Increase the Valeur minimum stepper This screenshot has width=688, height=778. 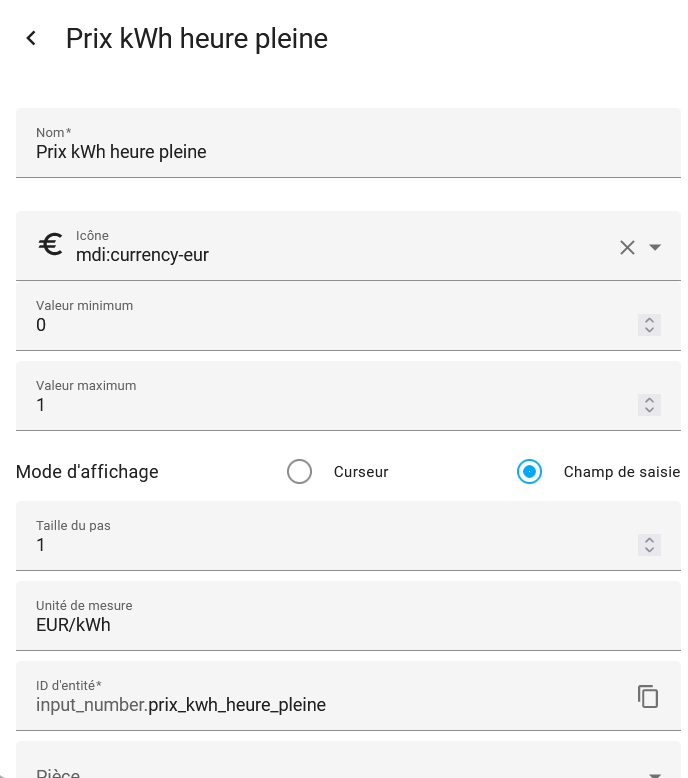point(649,320)
